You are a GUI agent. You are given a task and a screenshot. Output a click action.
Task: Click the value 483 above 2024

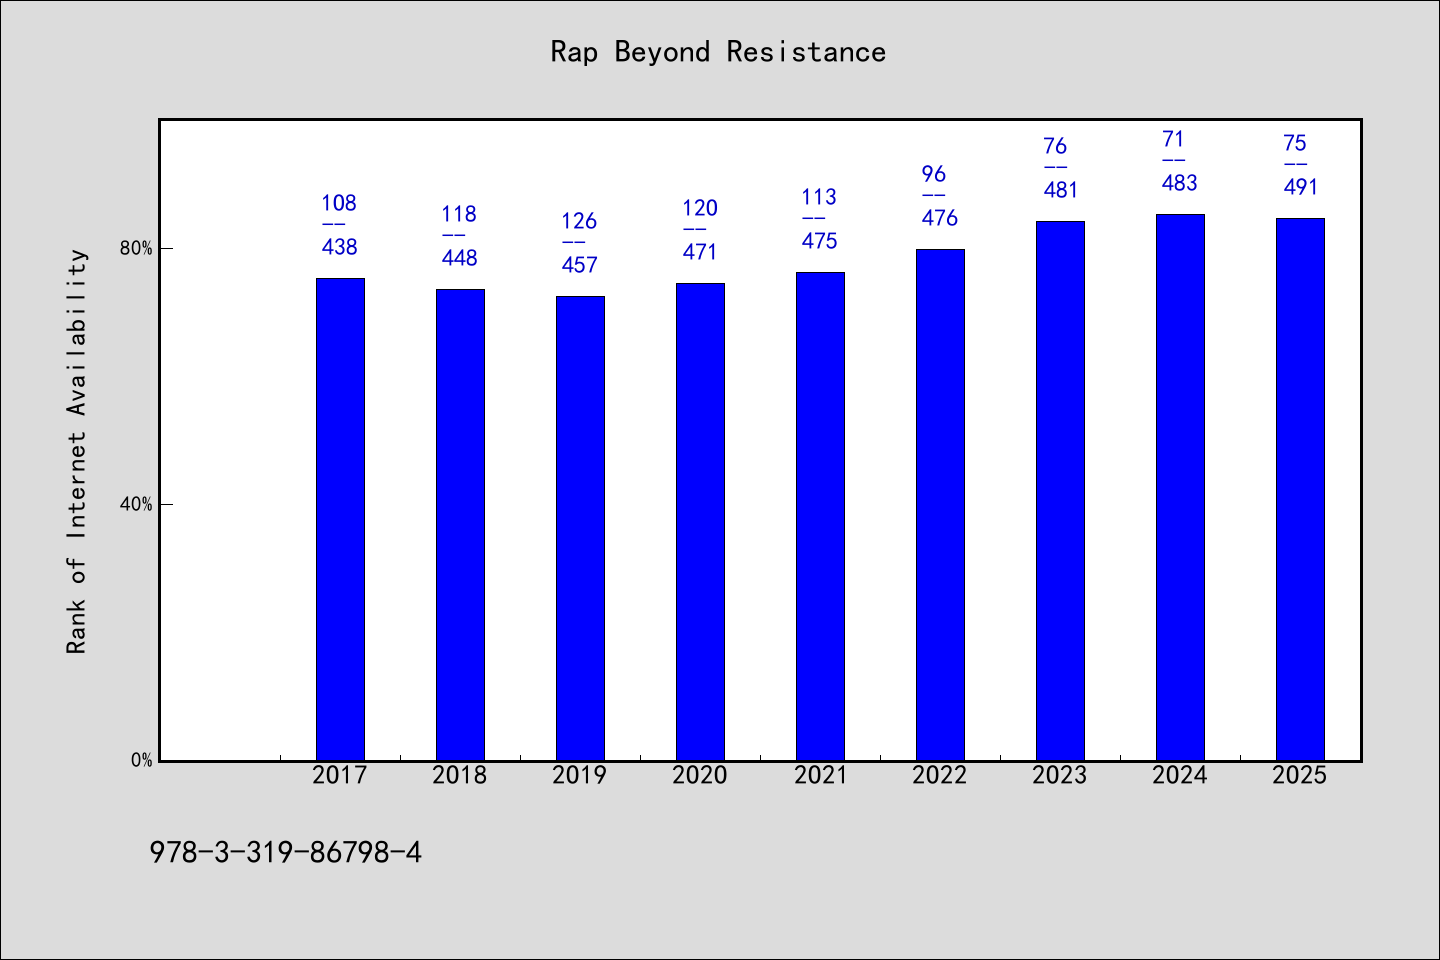[x=1180, y=183]
